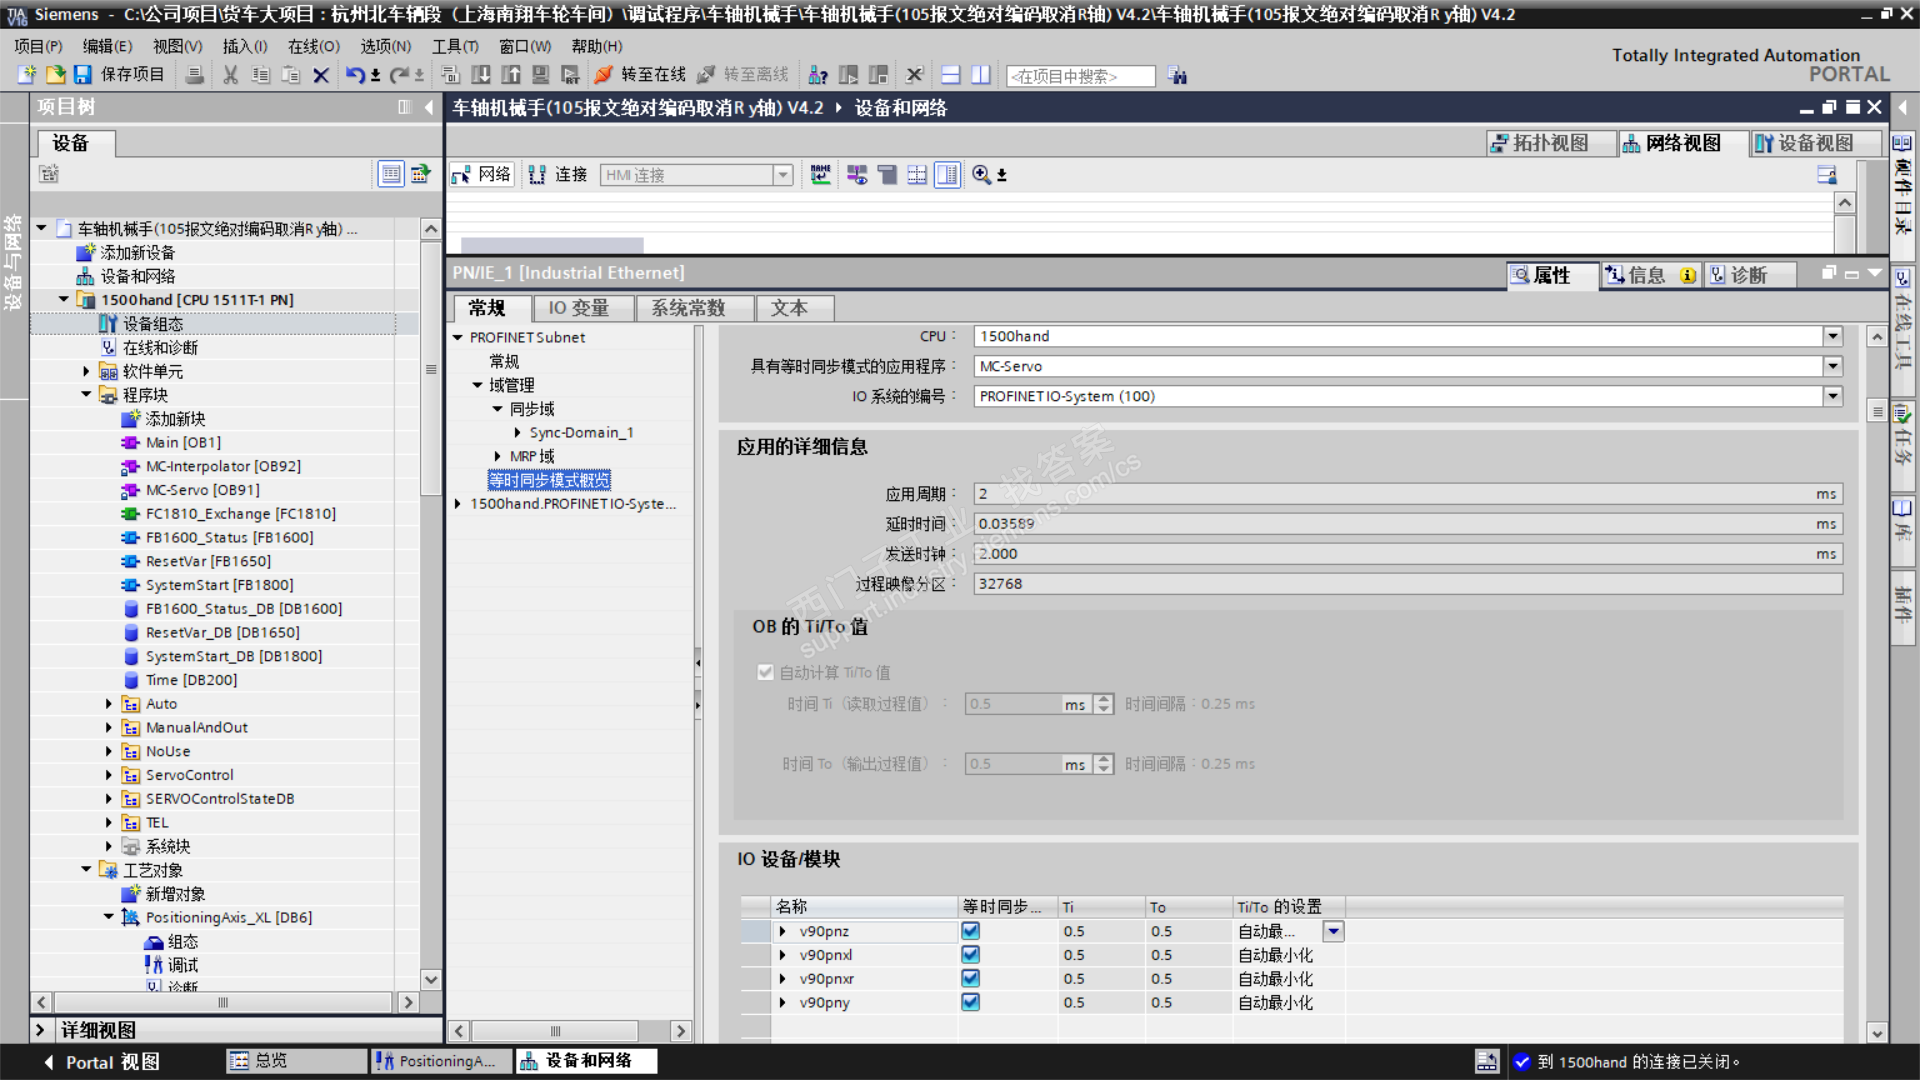Click the Save project icon

point(83,75)
